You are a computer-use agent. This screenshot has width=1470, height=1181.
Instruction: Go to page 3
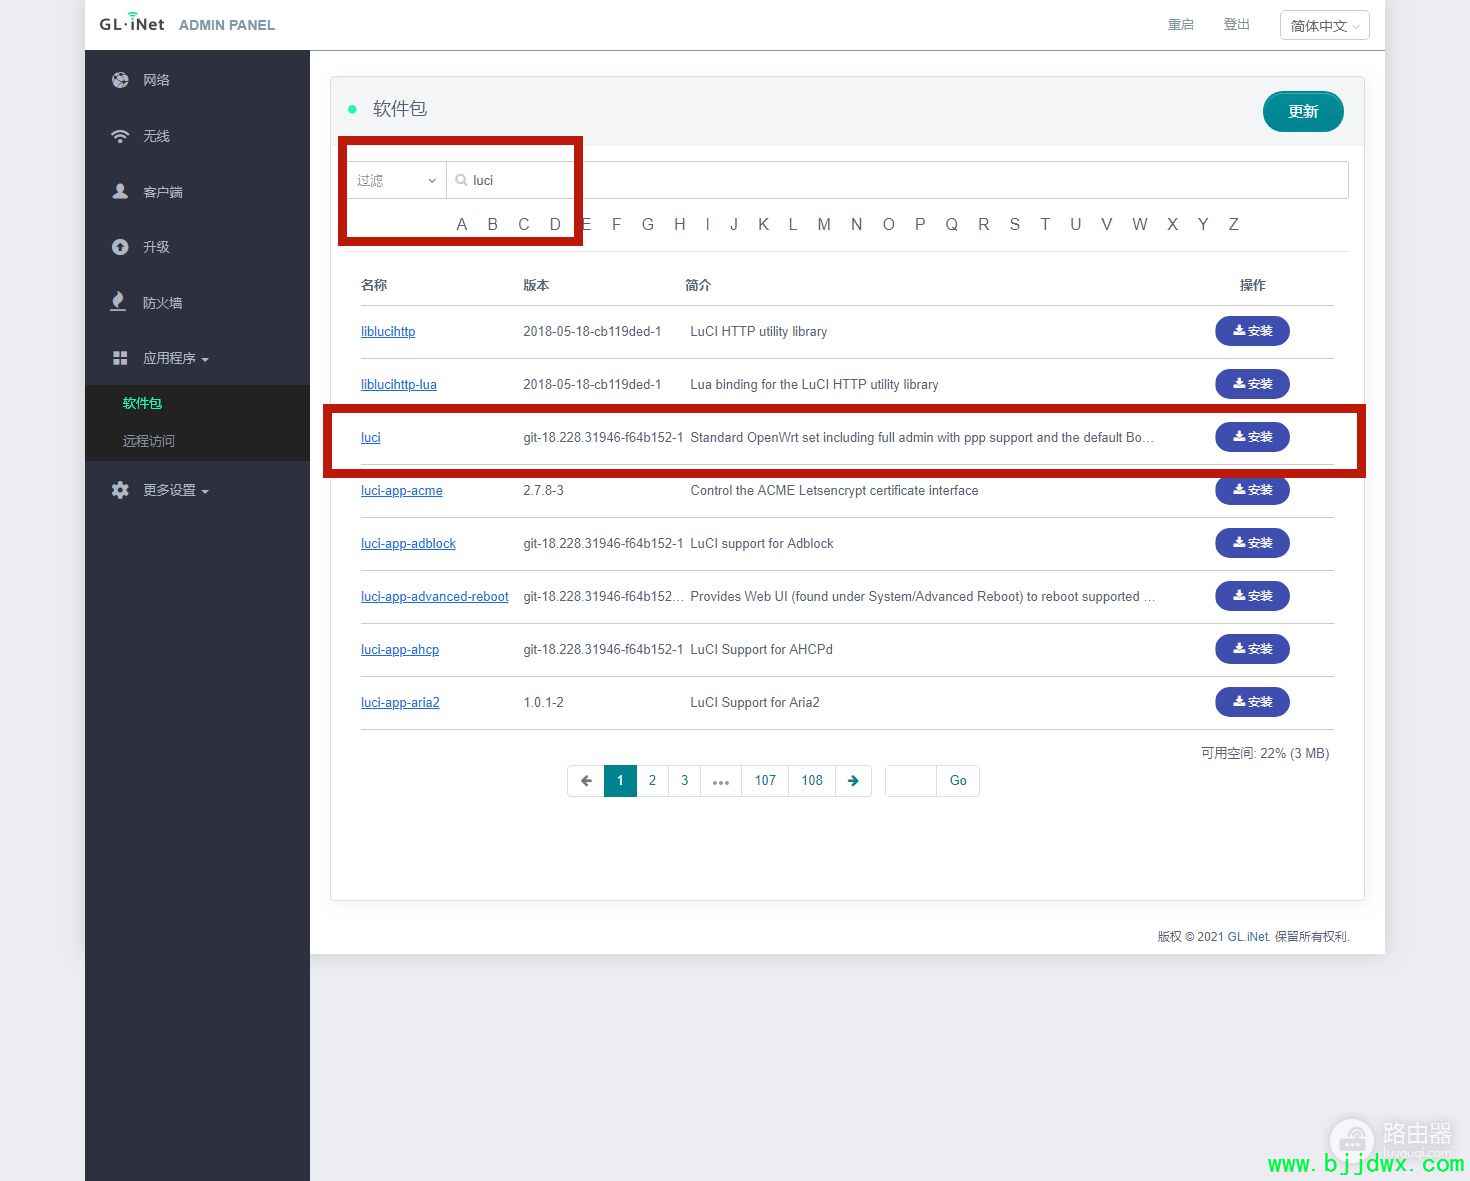coord(685,781)
